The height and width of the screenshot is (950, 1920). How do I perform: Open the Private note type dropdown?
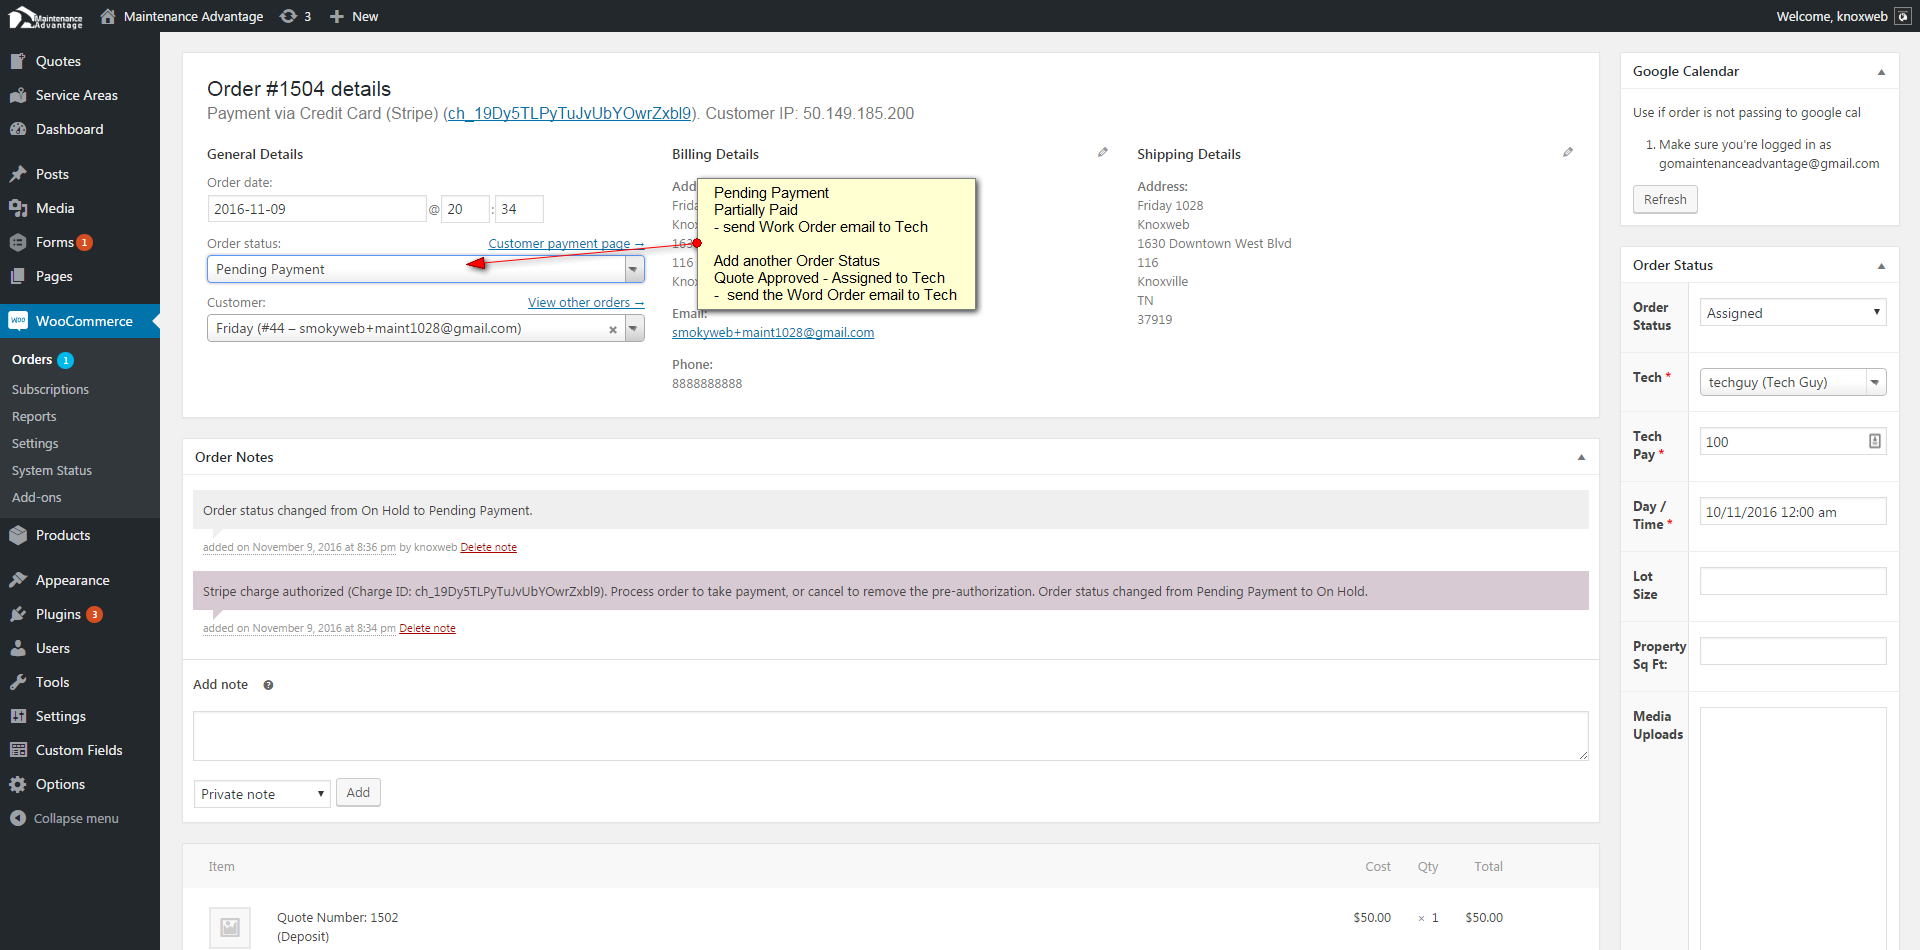261,794
